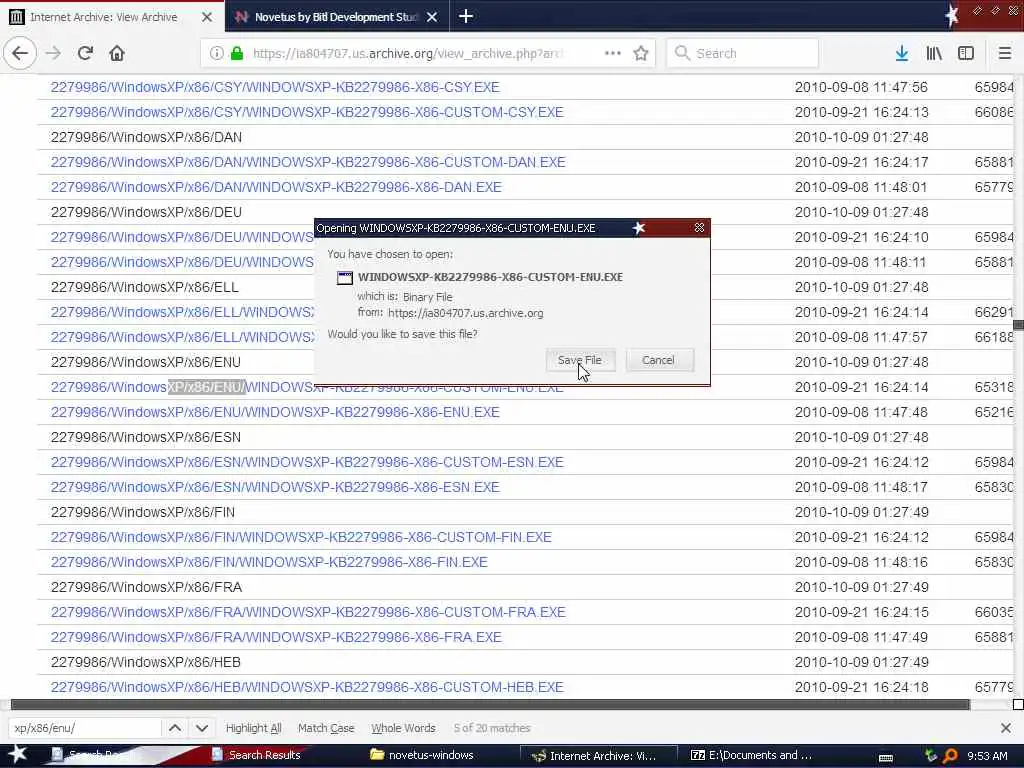Open the browser home page

click(117, 54)
